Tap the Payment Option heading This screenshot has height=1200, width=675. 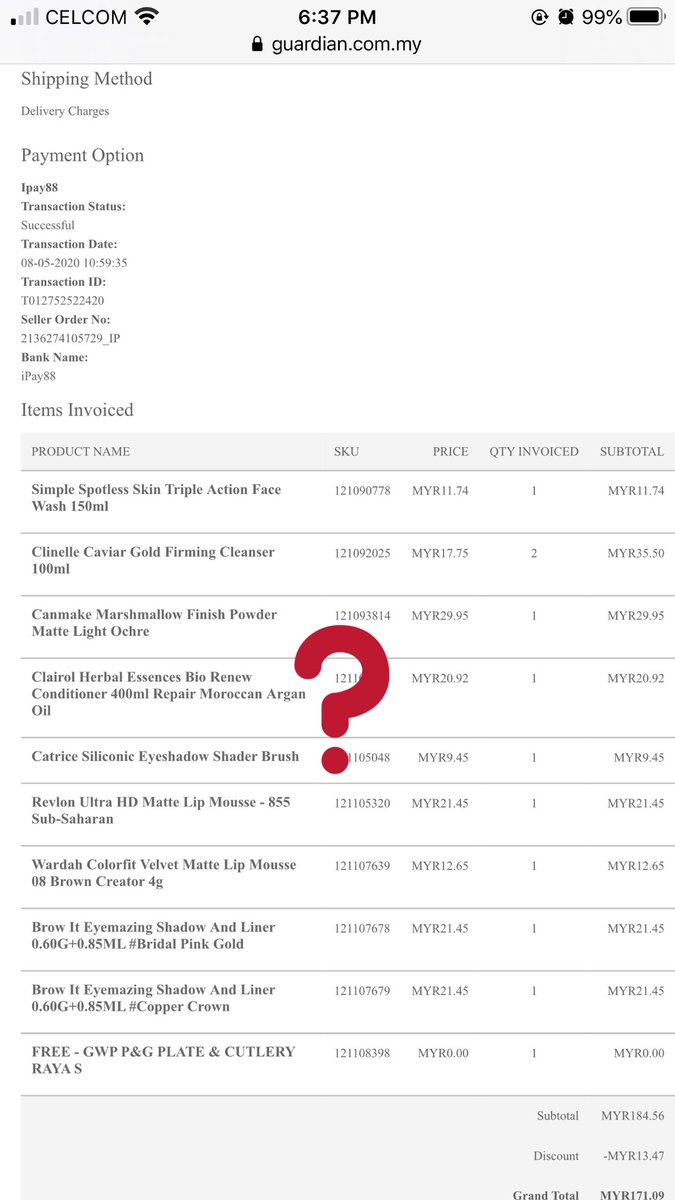pos(82,155)
